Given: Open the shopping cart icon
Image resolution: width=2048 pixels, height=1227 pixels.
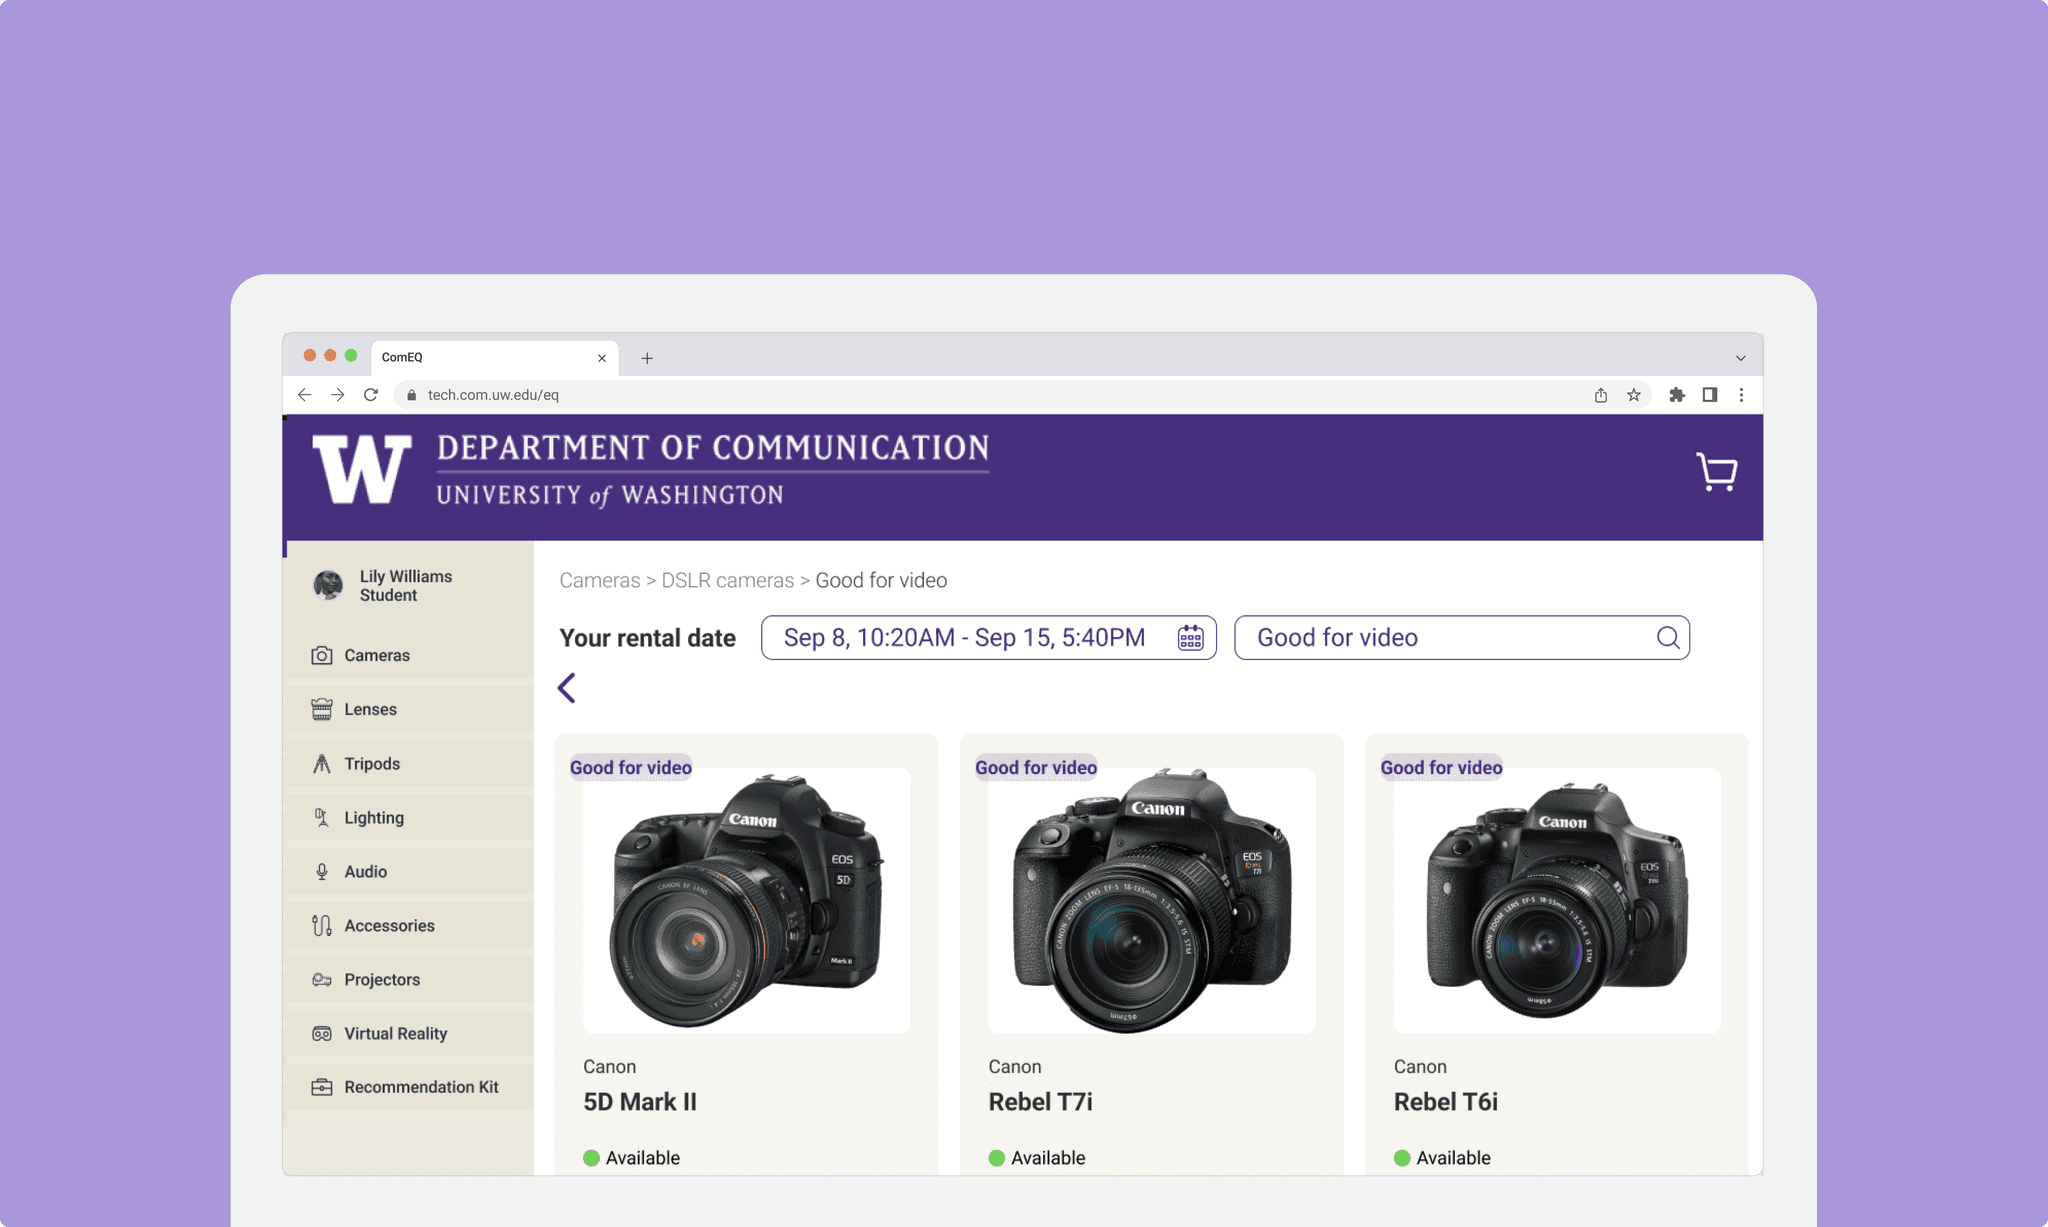Looking at the screenshot, I should click(x=1716, y=472).
